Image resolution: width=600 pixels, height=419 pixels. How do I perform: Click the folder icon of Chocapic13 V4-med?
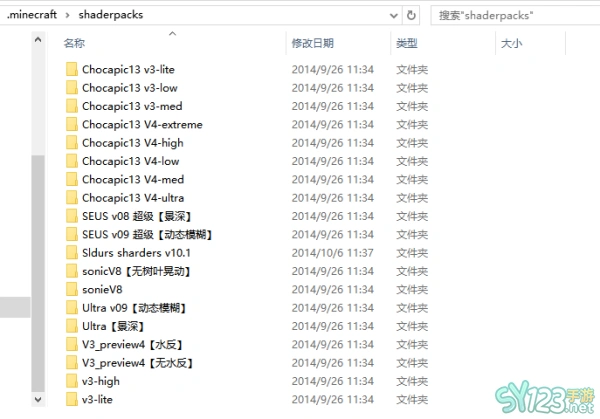pos(72,180)
